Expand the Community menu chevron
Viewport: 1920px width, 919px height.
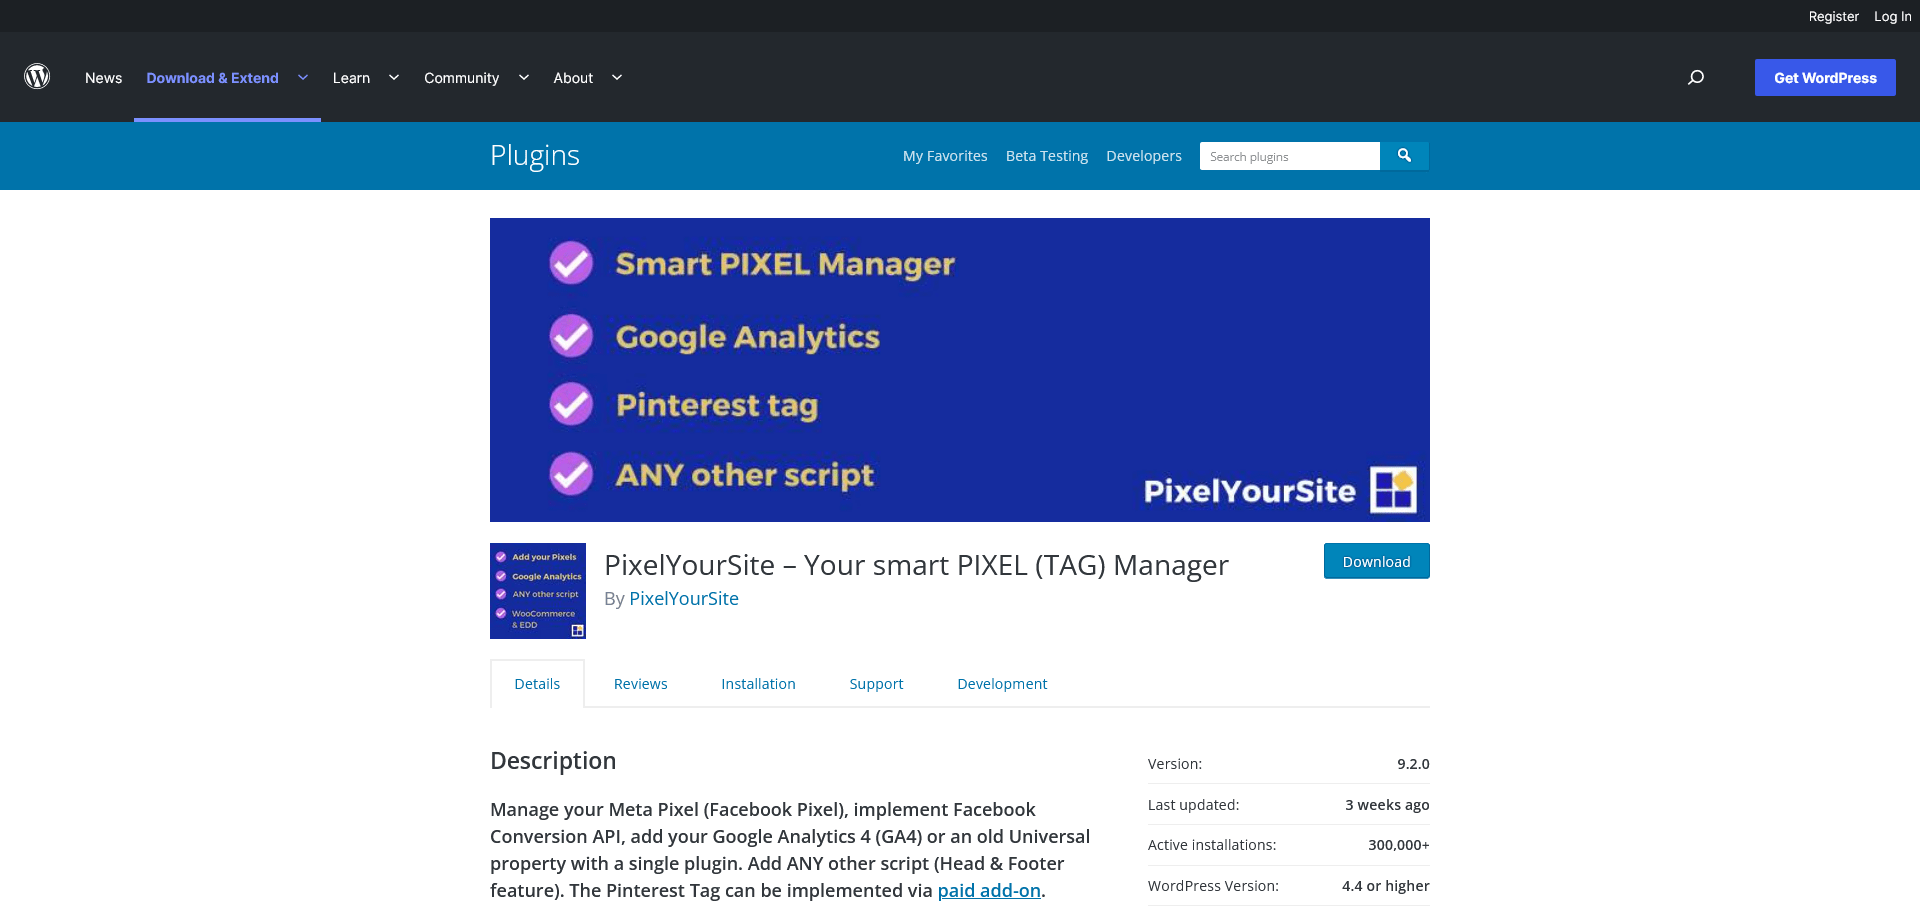pos(524,78)
